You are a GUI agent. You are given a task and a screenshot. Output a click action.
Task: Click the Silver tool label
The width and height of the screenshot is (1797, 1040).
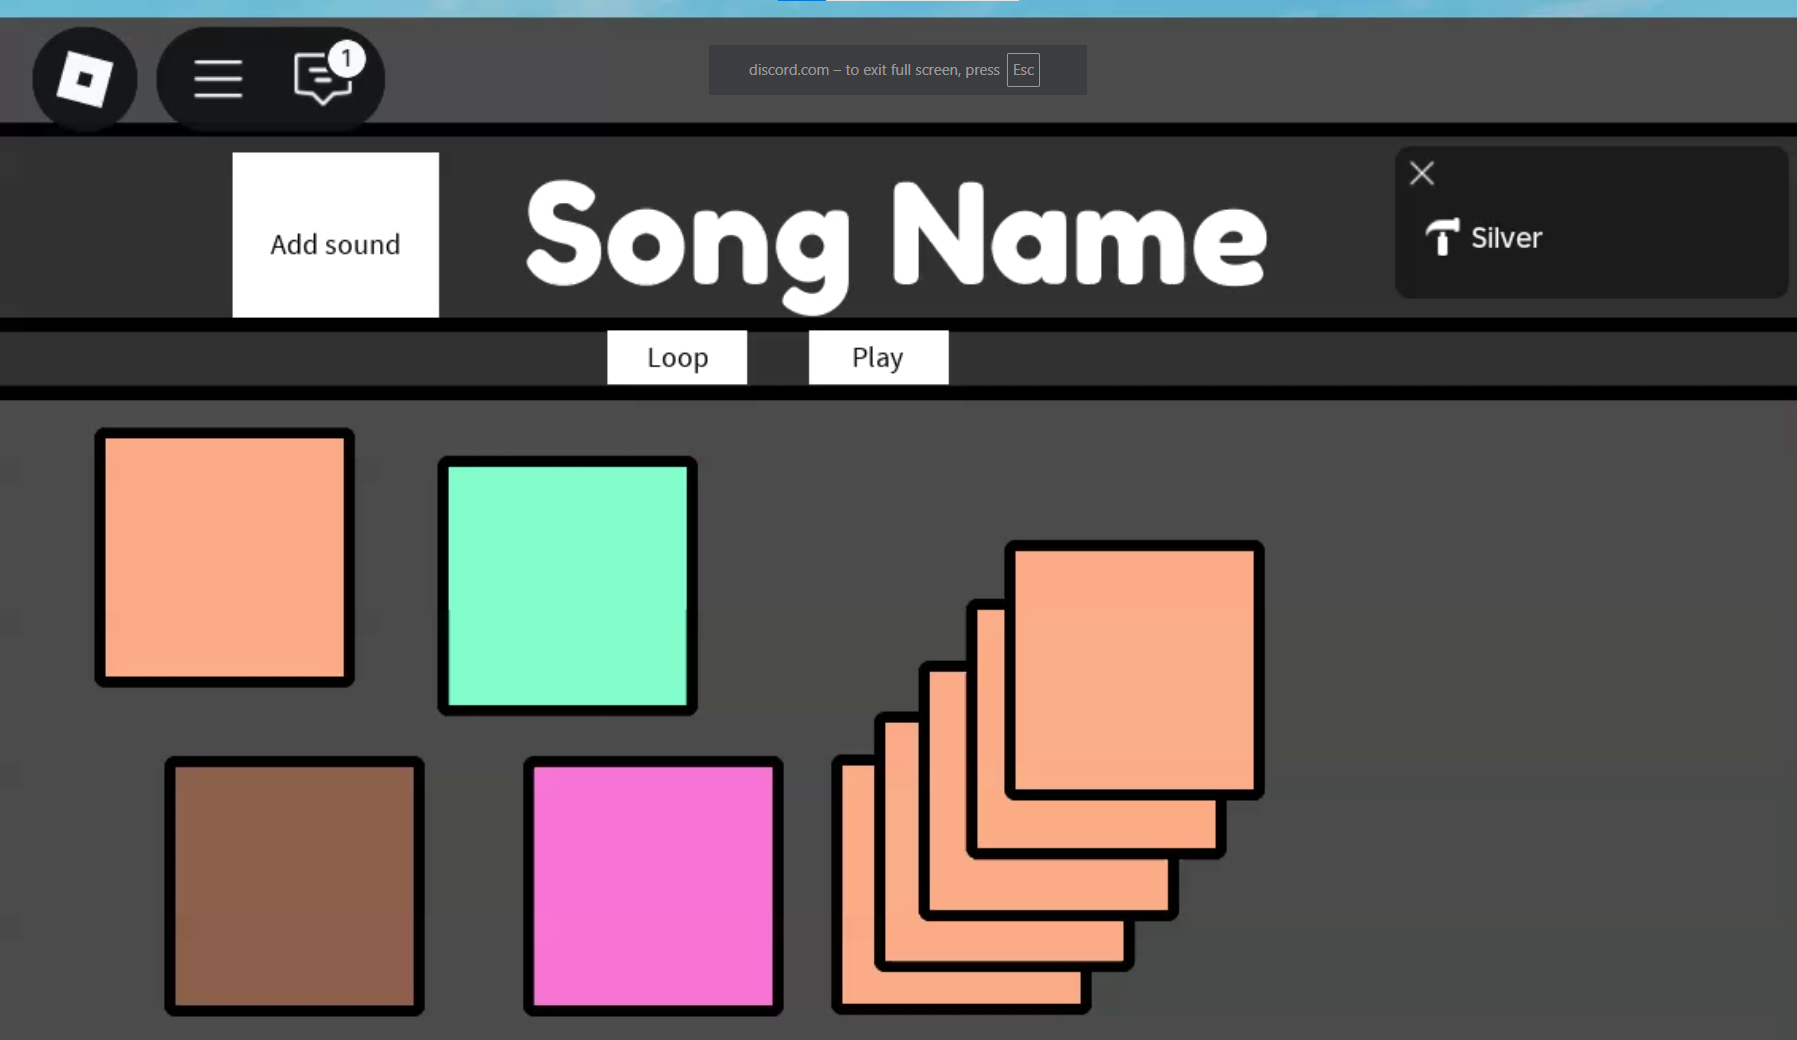pos(1506,238)
